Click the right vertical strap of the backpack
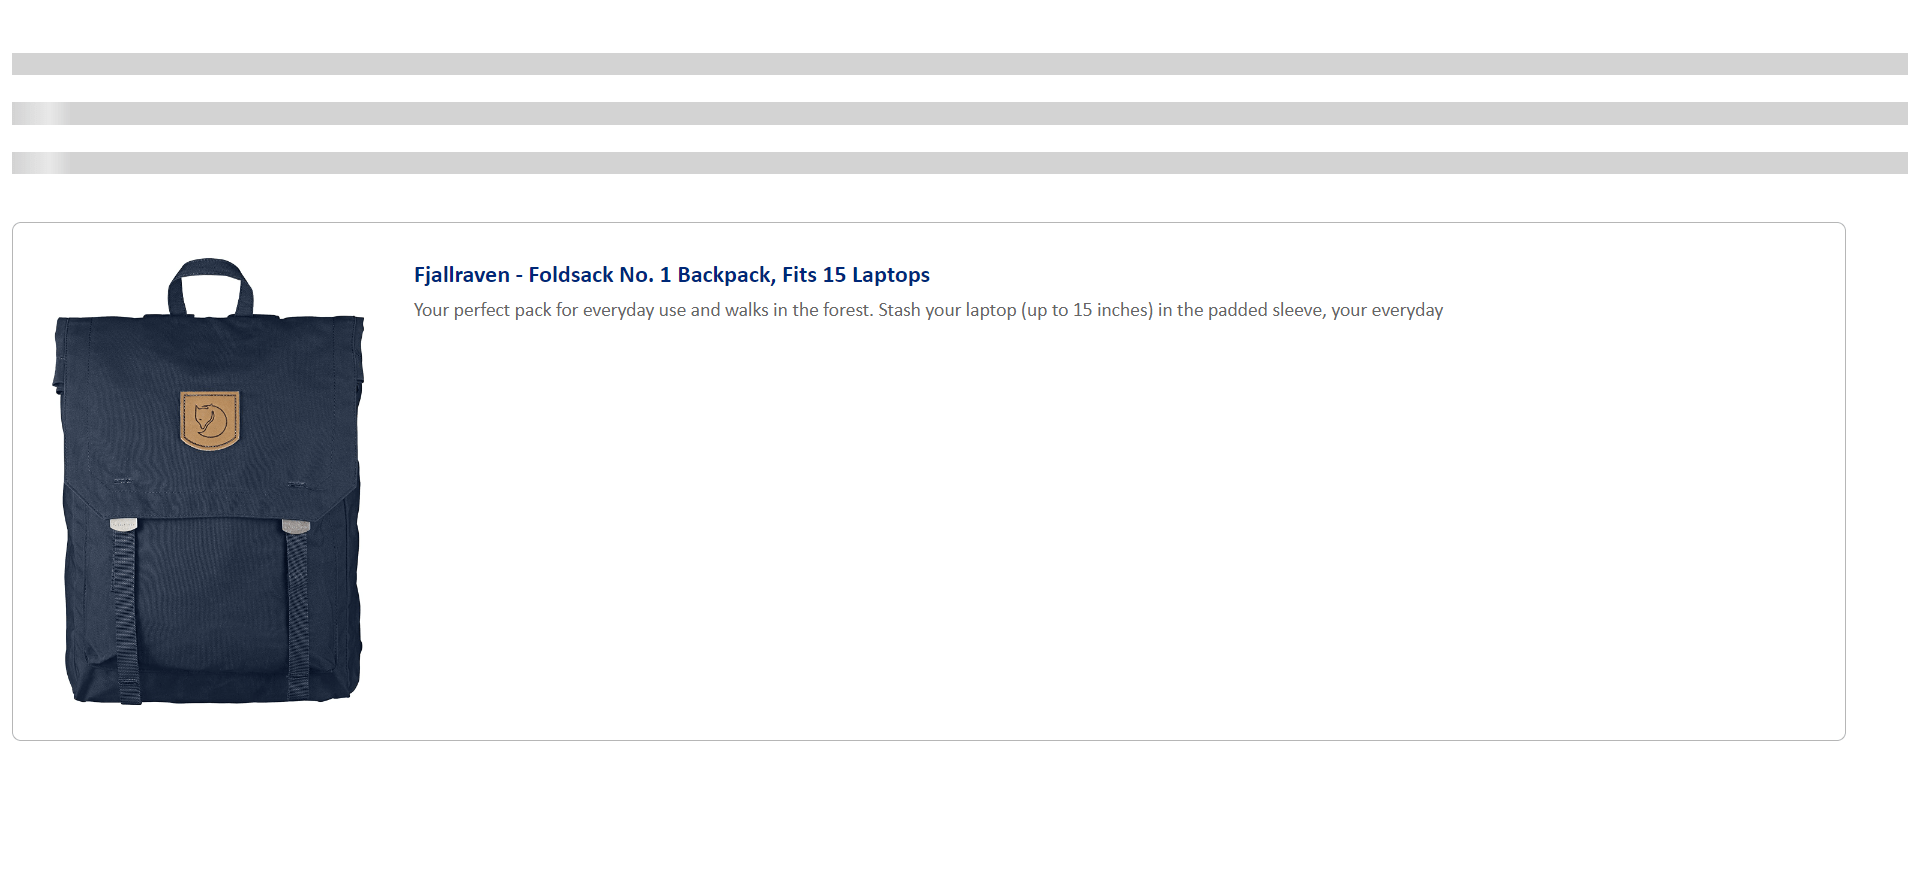Viewport: 1920px width, 886px height. click(x=298, y=613)
